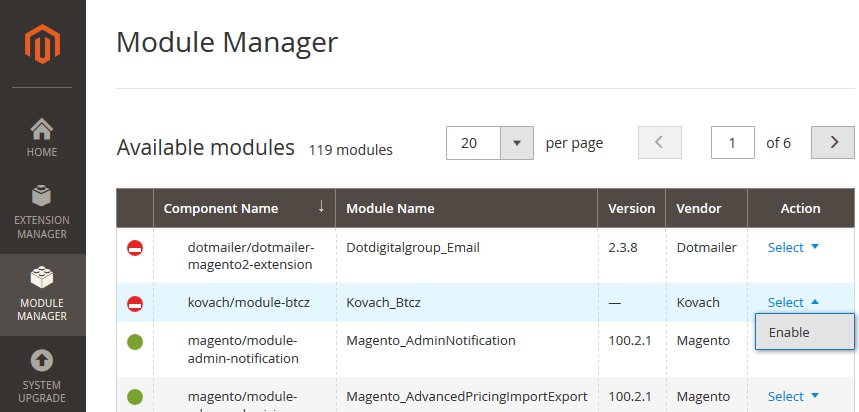Click the Action column header

(x=800, y=209)
